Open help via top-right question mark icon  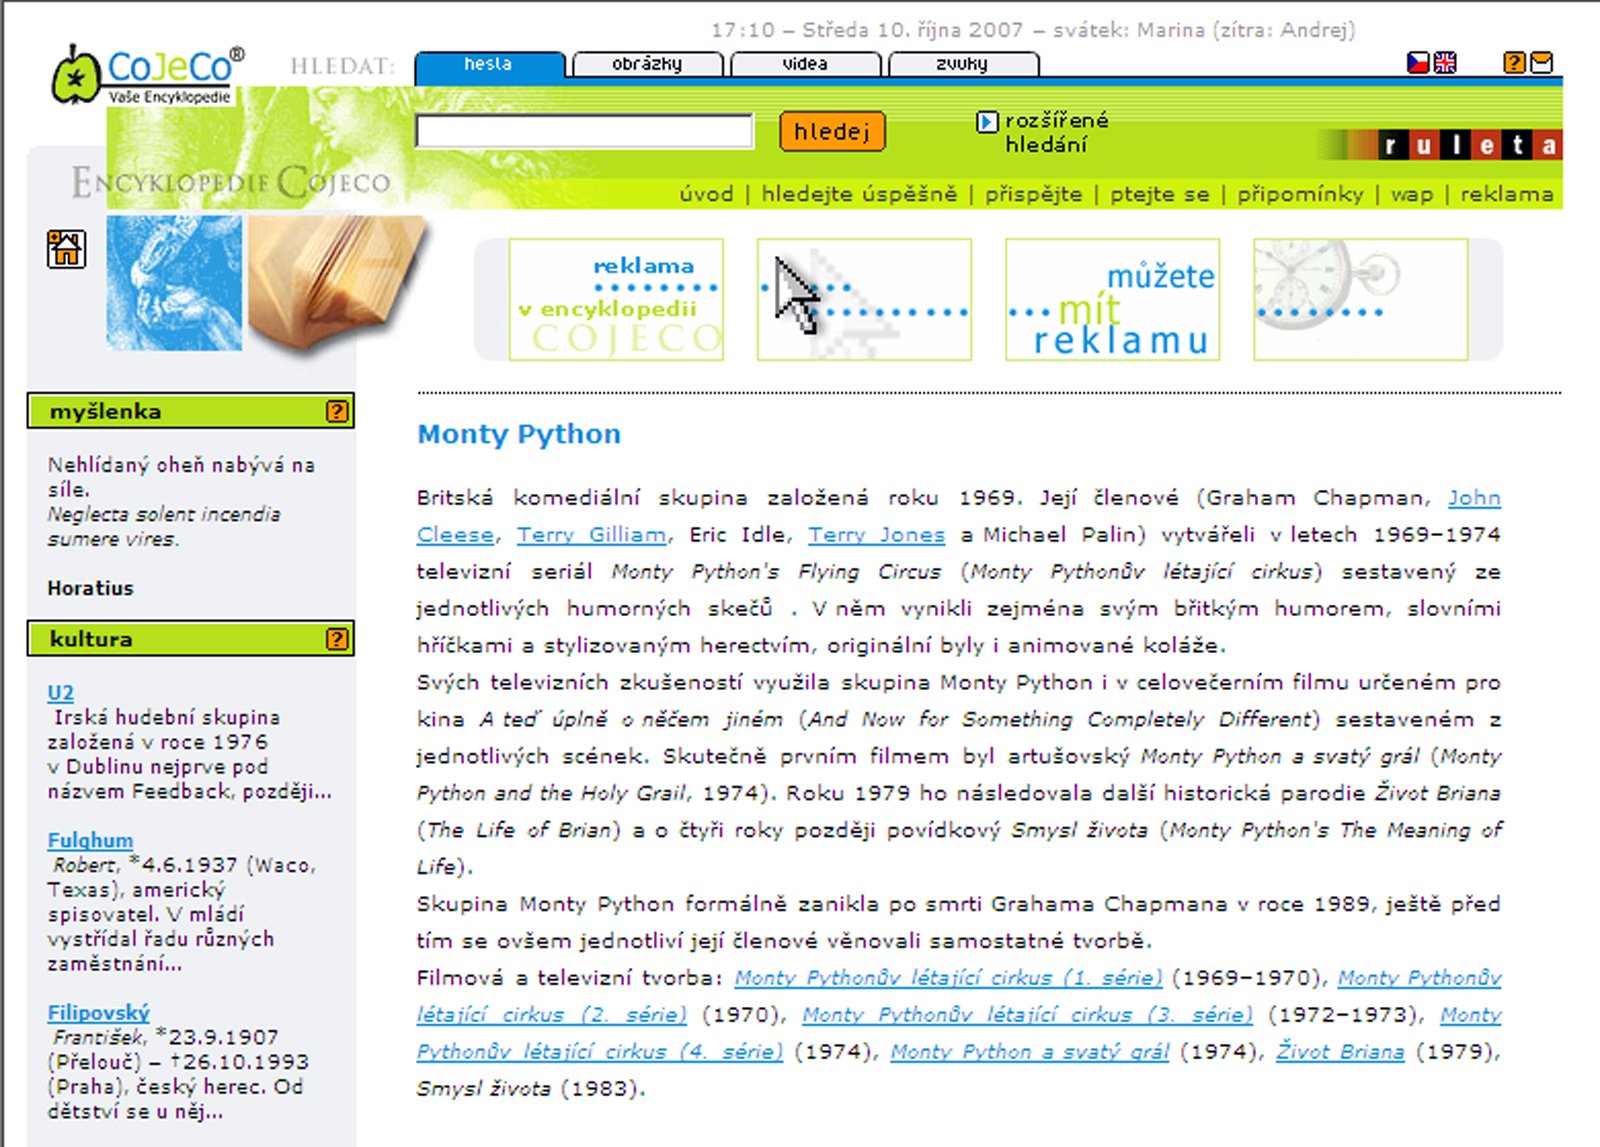click(x=1514, y=63)
